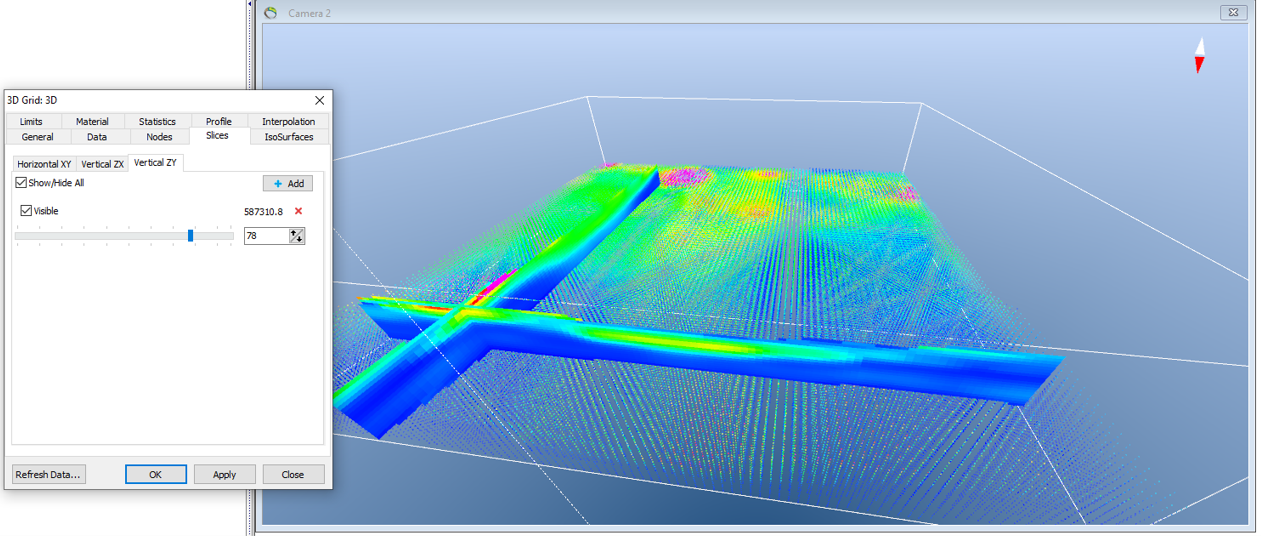Click the north arrow compass in 3D view
Screen dimensions: 1261x536
[1199, 56]
